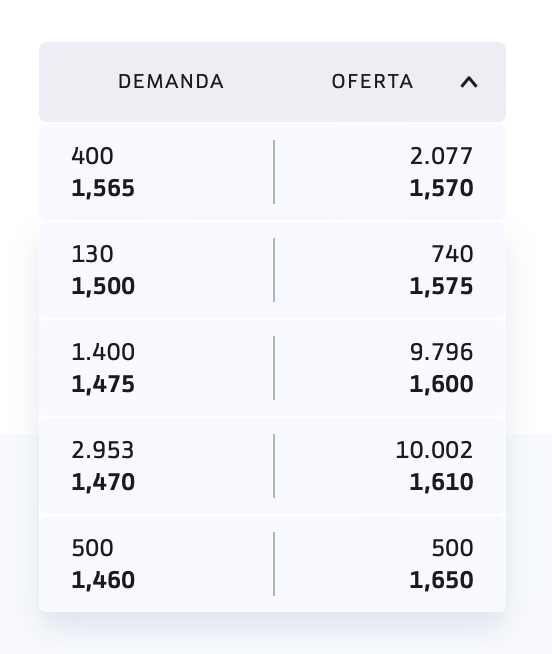The height and width of the screenshot is (654, 552).
Task: Select offer volume 10.002
Action: (x=434, y=450)
